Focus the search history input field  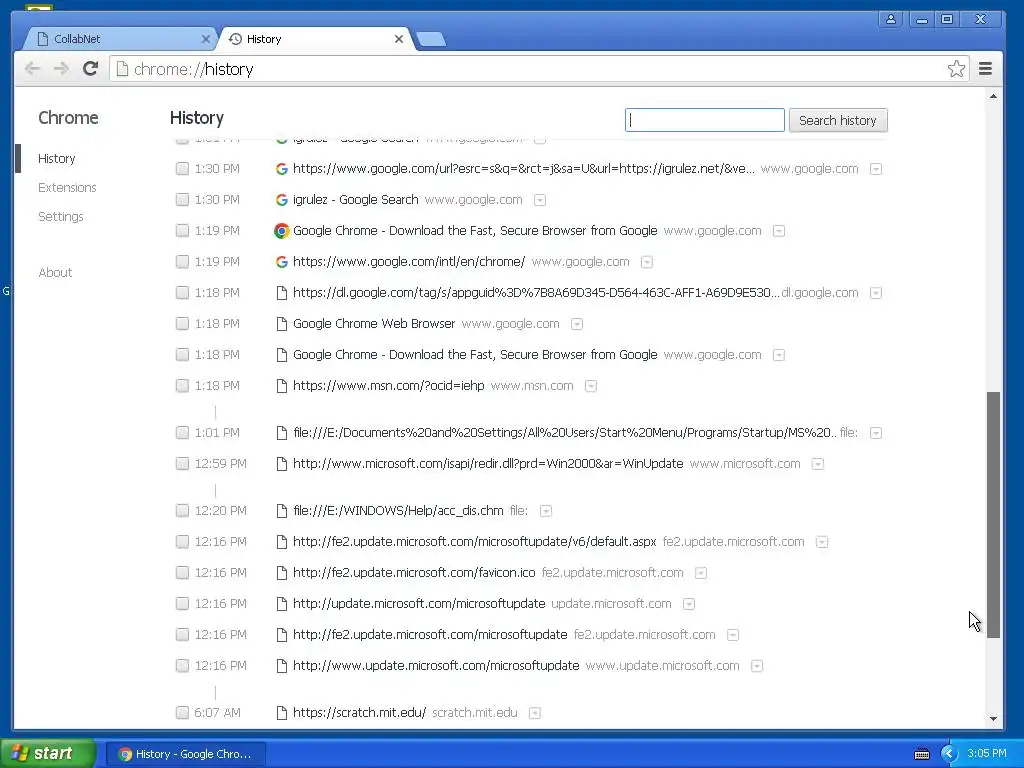point(705,120)
